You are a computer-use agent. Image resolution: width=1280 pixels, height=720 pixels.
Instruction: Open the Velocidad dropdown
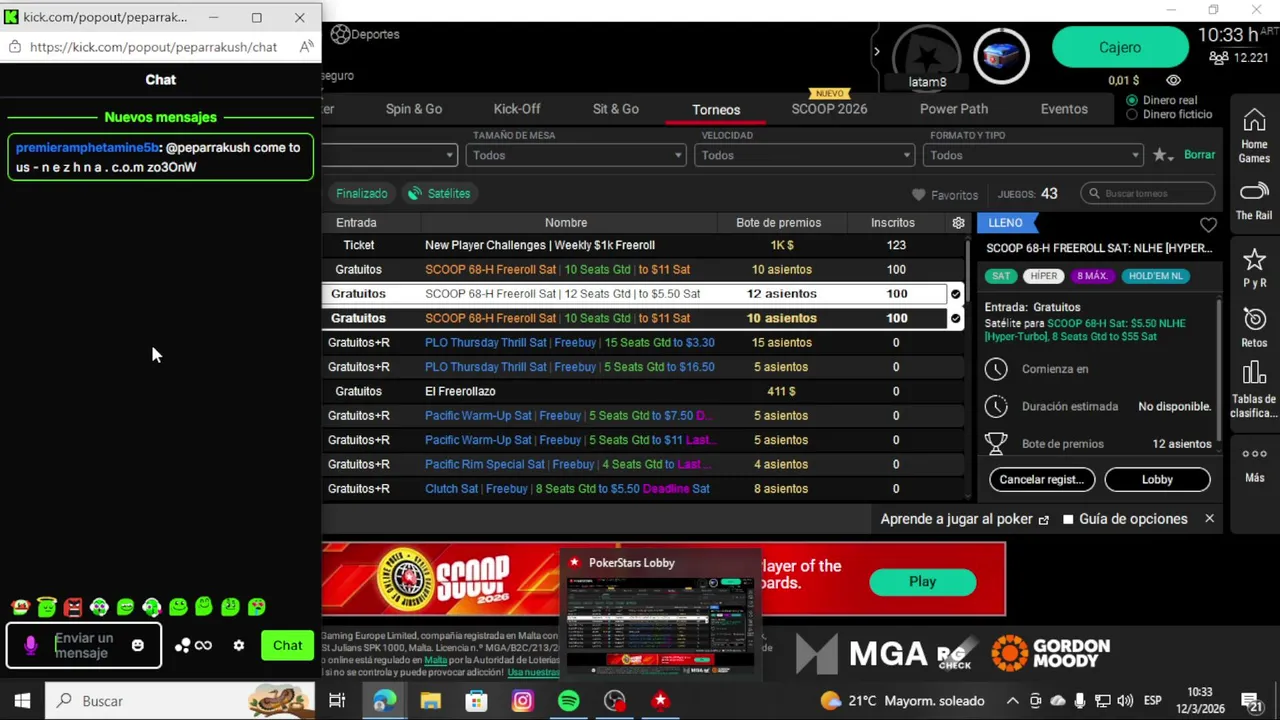click(x=806, y=155)
